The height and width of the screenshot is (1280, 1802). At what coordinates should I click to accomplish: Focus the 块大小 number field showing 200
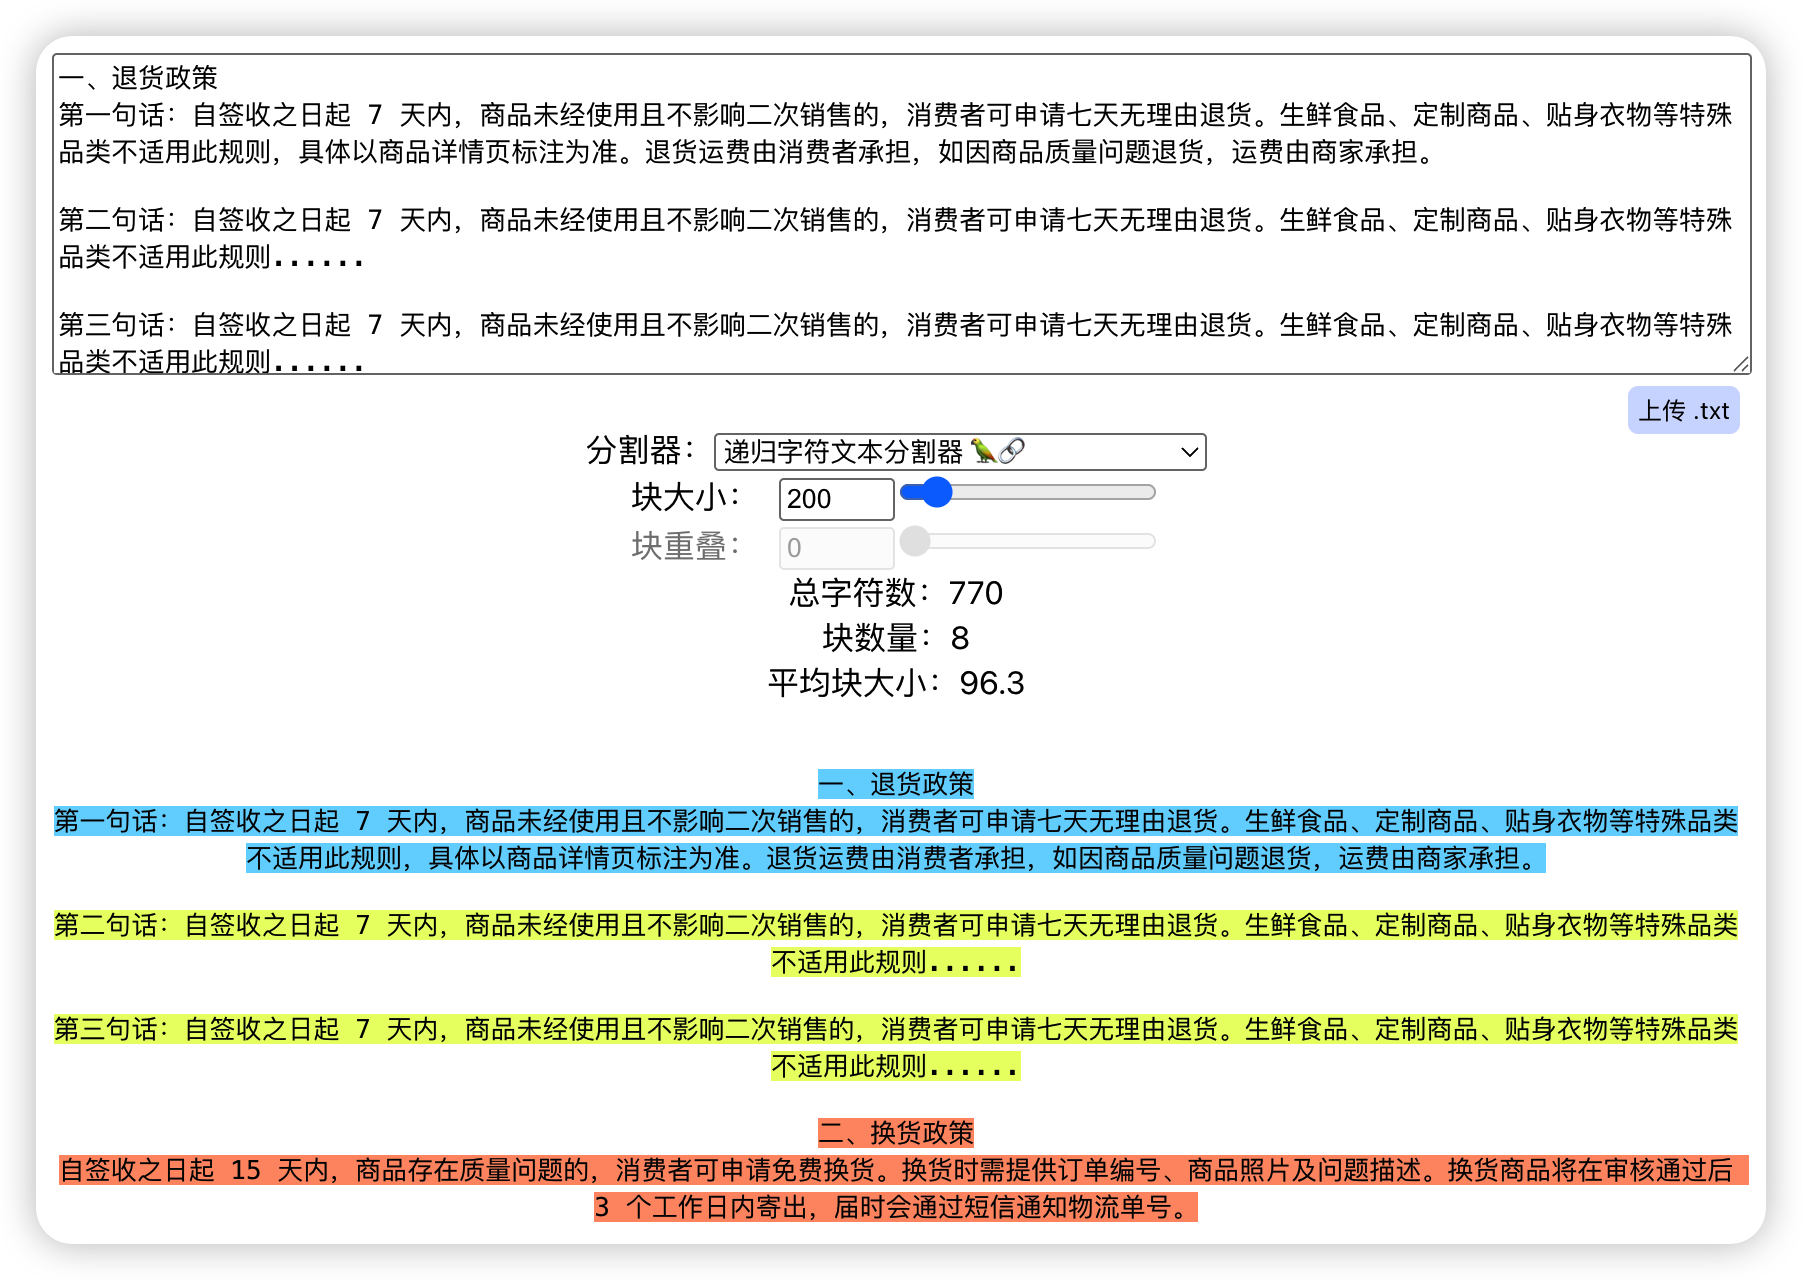point(835,499)
